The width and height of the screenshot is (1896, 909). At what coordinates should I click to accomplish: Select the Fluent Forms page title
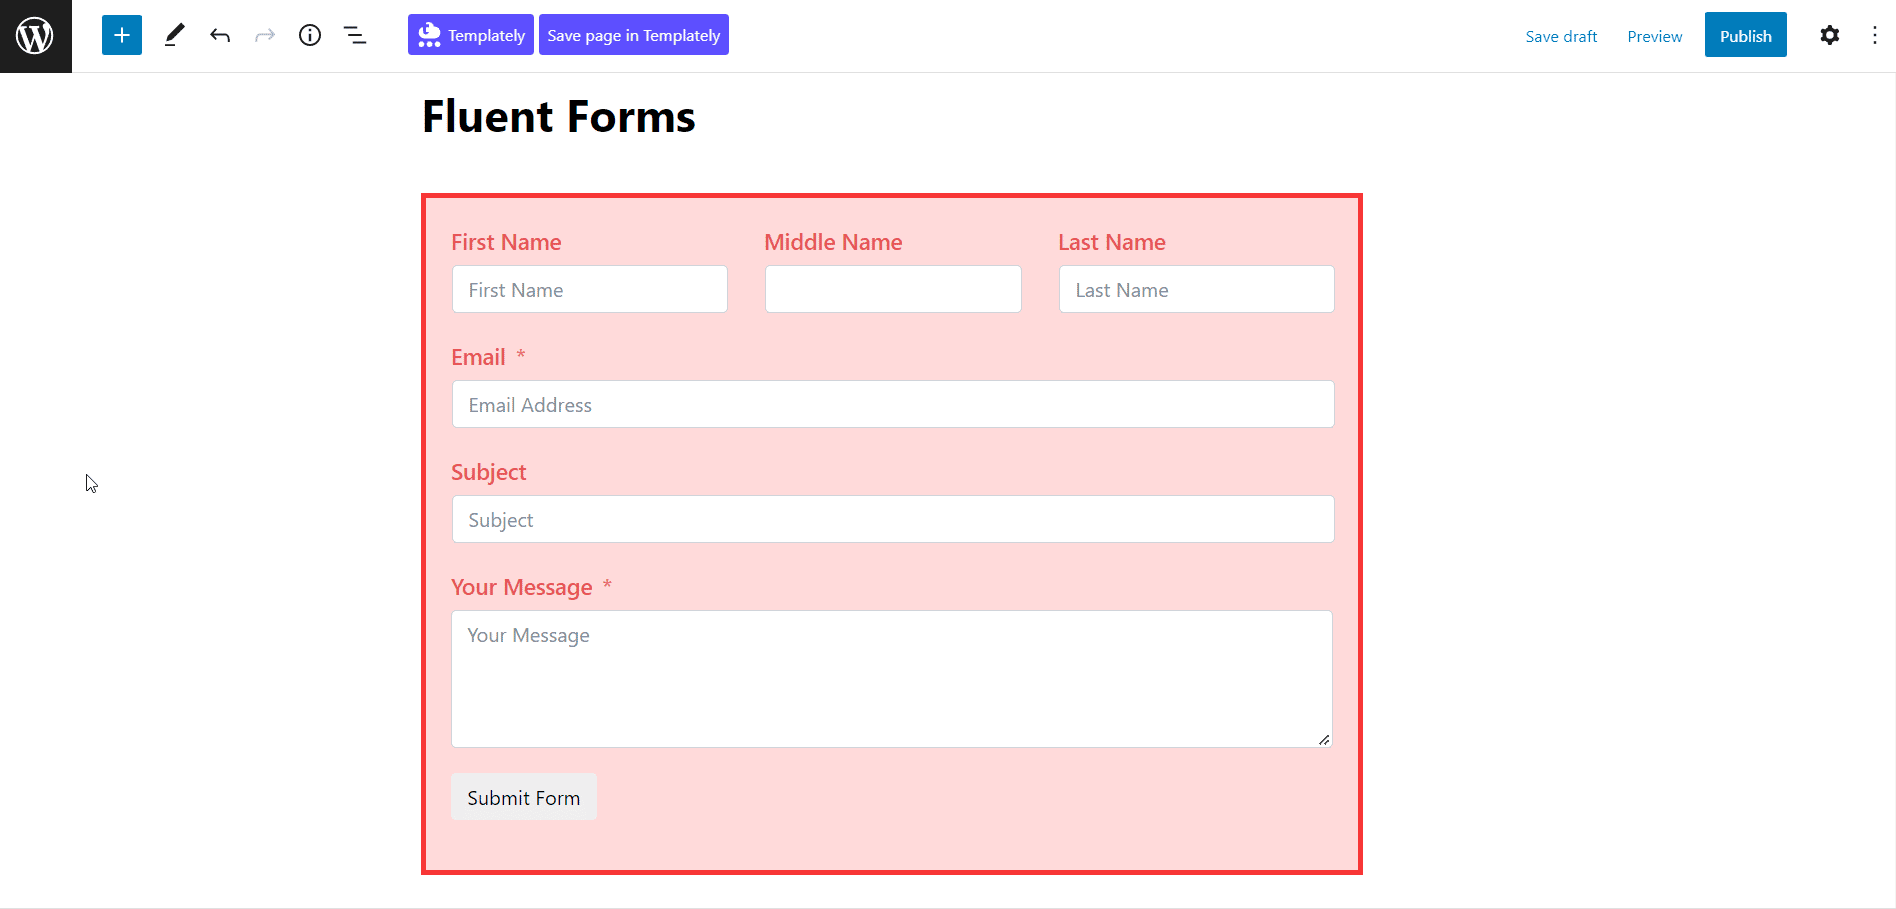[x=558, y=116]
